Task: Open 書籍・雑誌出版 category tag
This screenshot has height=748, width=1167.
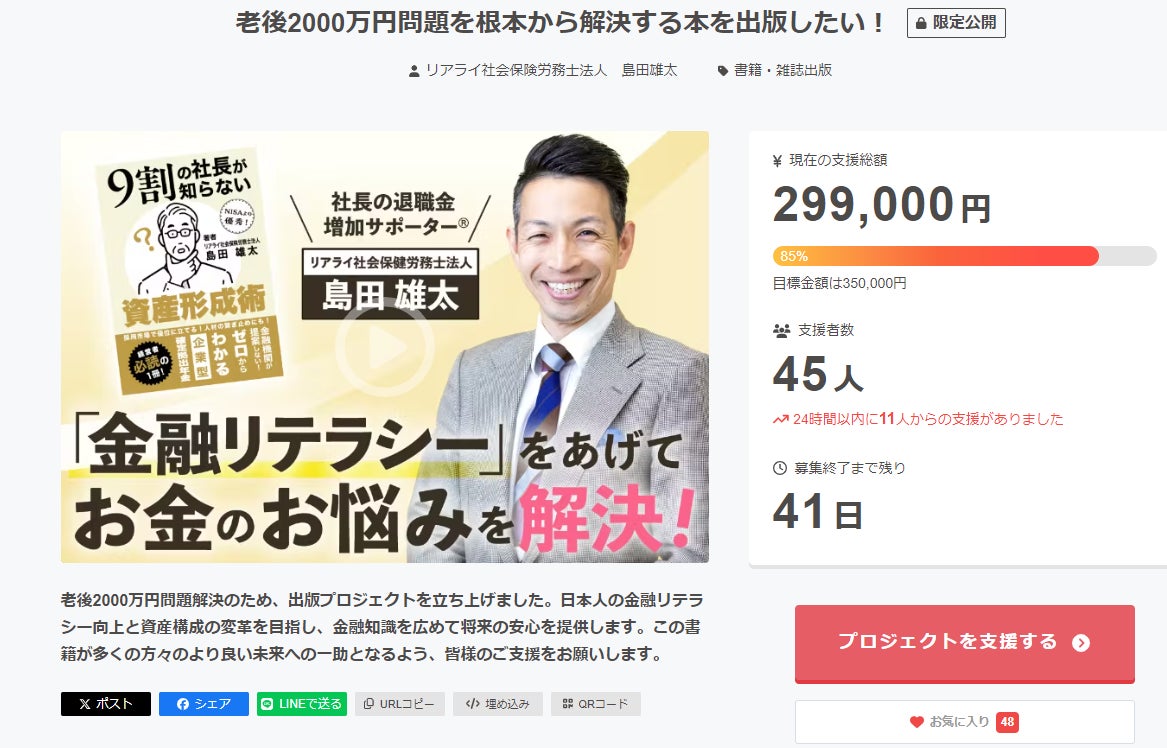Action: (x=783, y=70)
